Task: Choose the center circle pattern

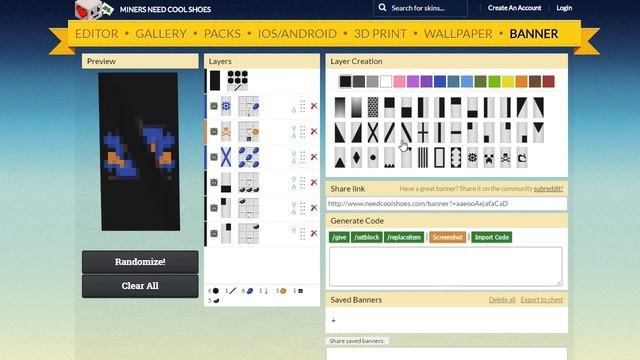Action: click(373, 158)
